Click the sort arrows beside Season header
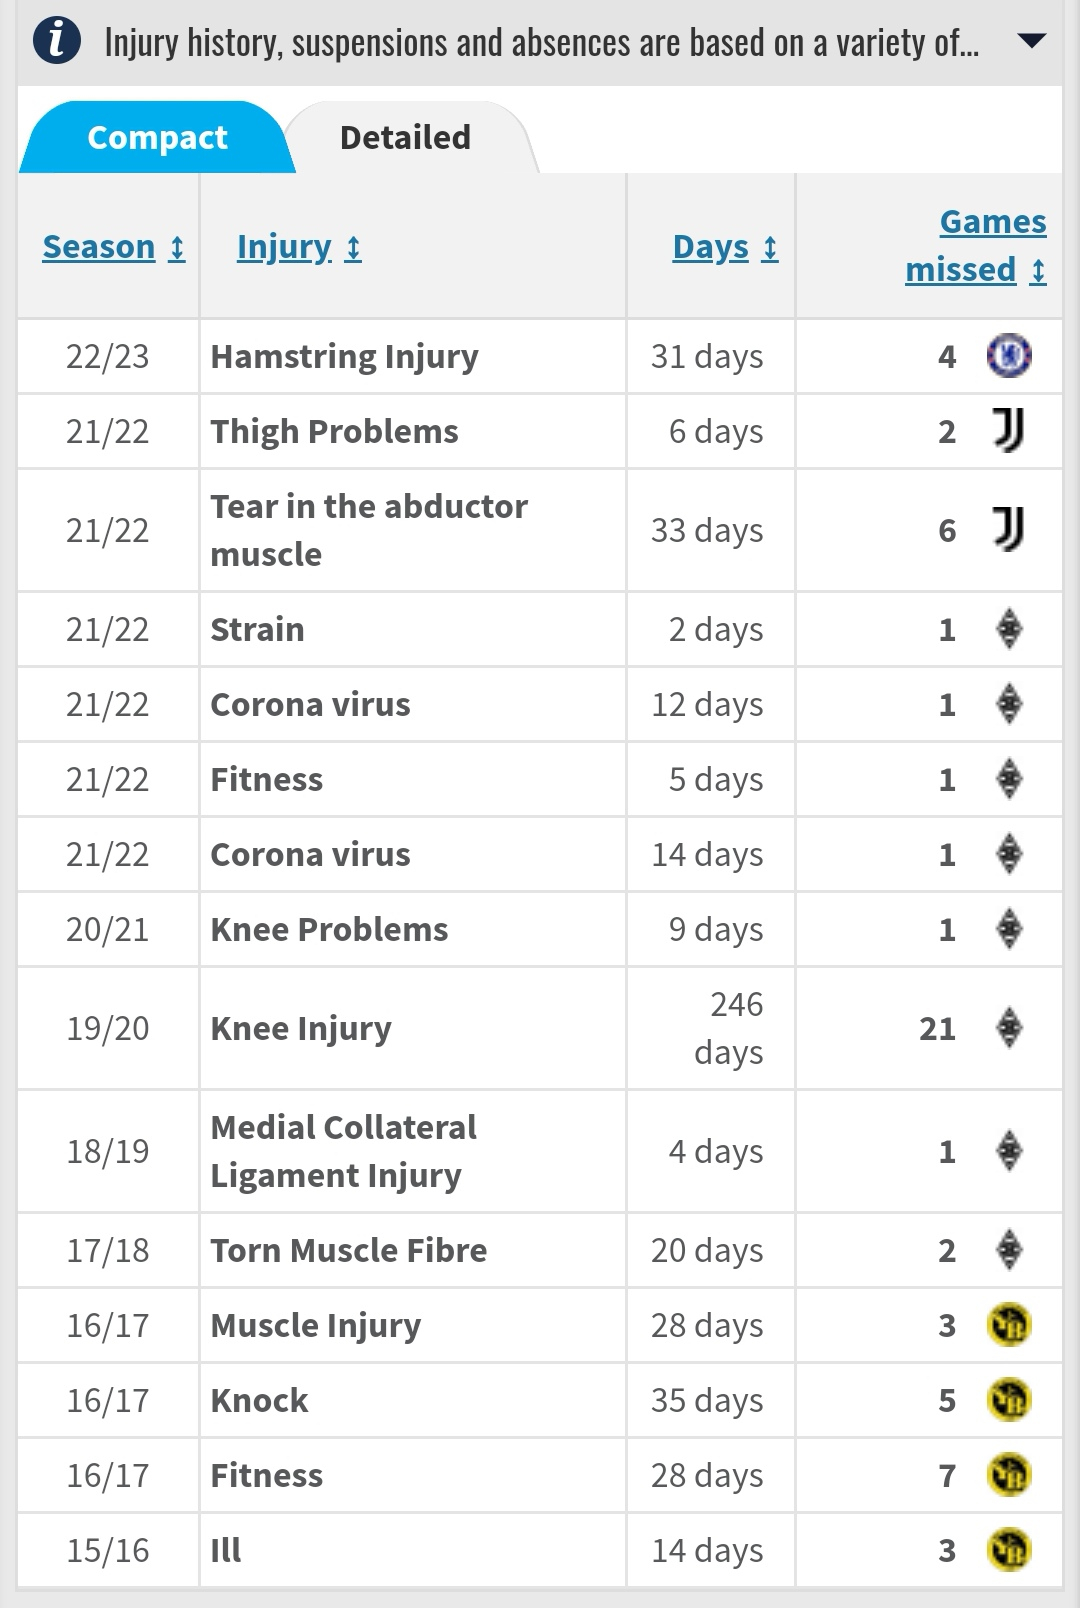Screen dimensions: 1080x1608 (177, 248)
